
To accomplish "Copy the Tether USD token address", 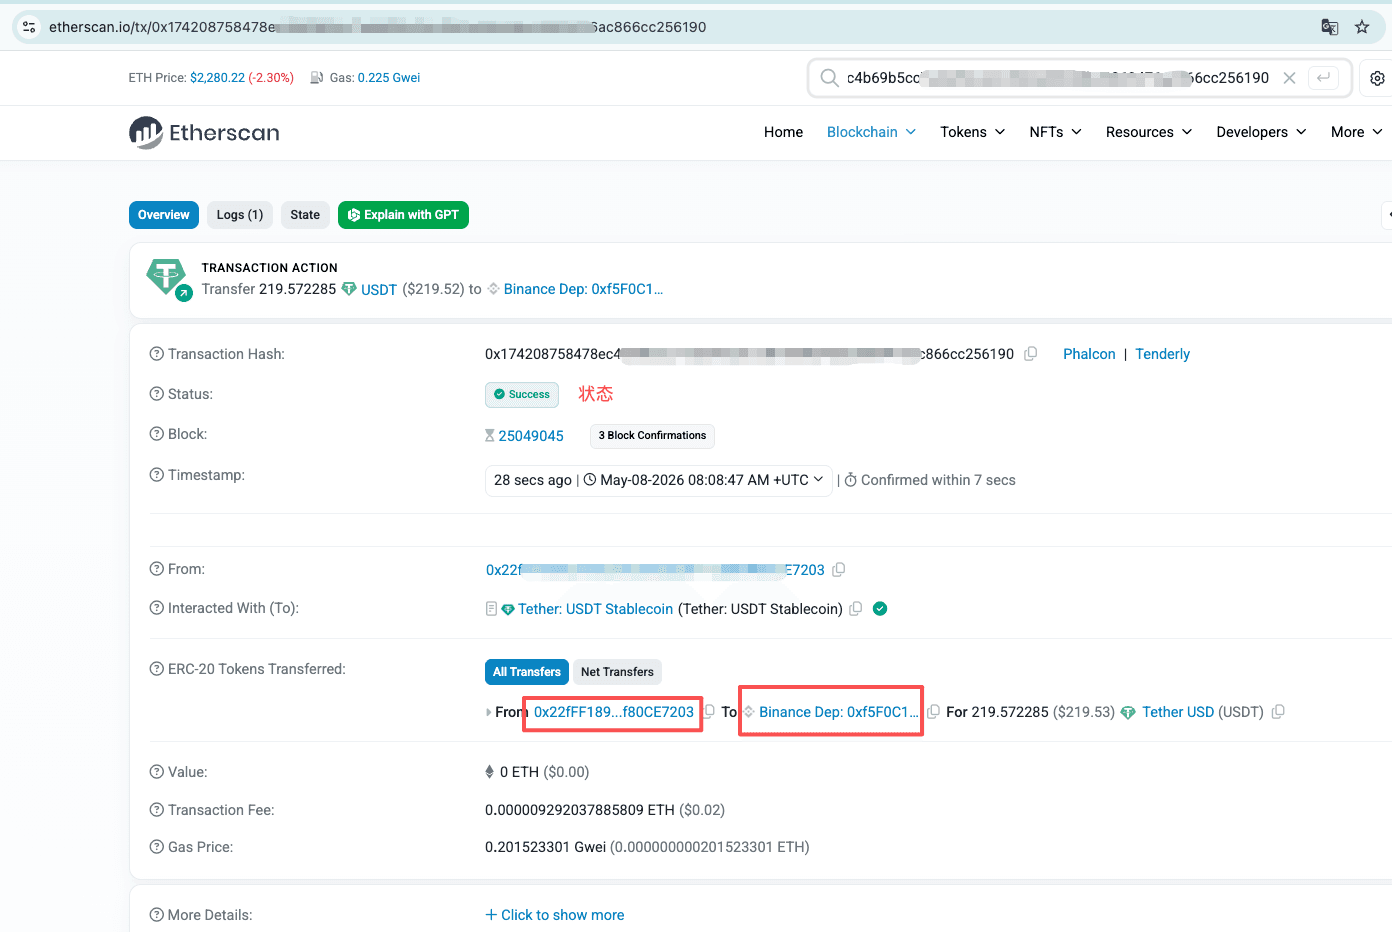I will click(1278, 712).
